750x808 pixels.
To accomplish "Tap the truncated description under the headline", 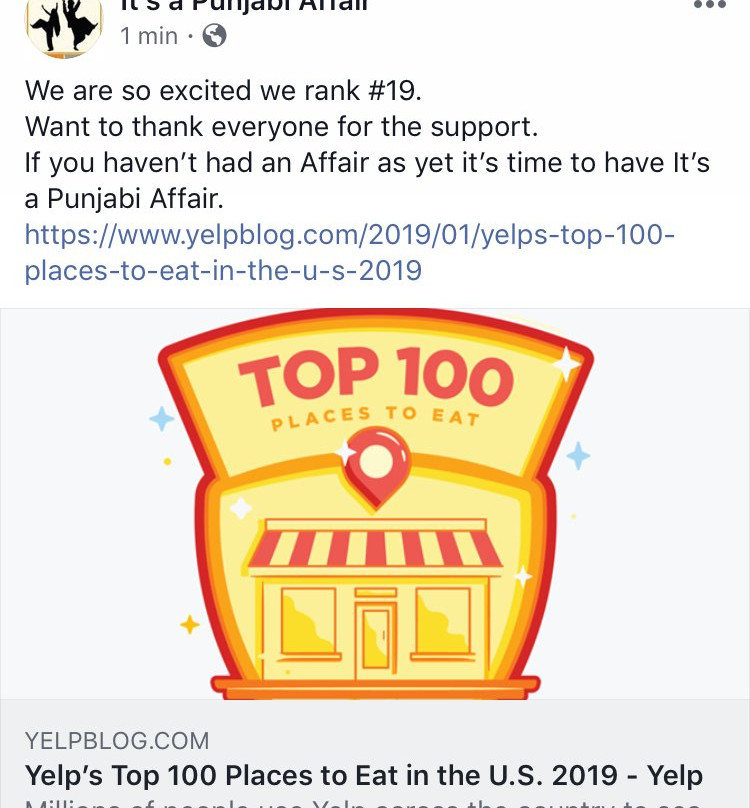I will 363,802.
